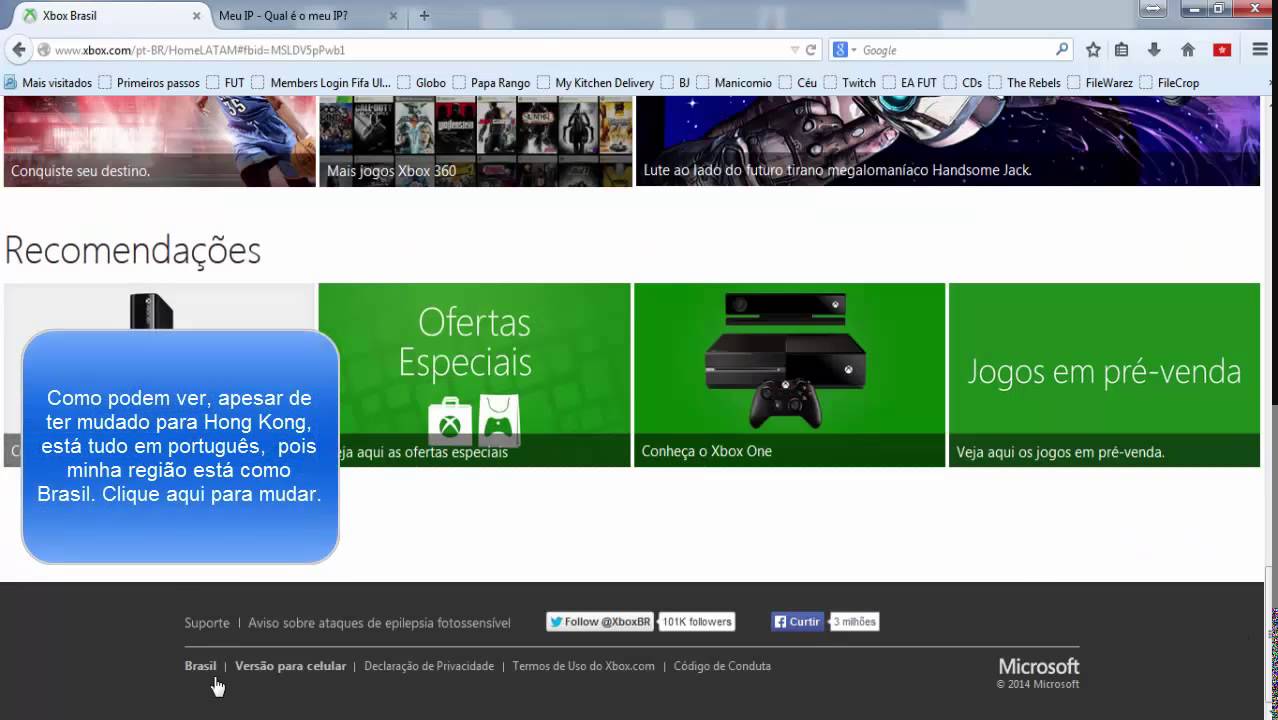Bookmark this page with the star icon
The image size is (1278, 720).
pyautogui.click(x=1093, y=50)
